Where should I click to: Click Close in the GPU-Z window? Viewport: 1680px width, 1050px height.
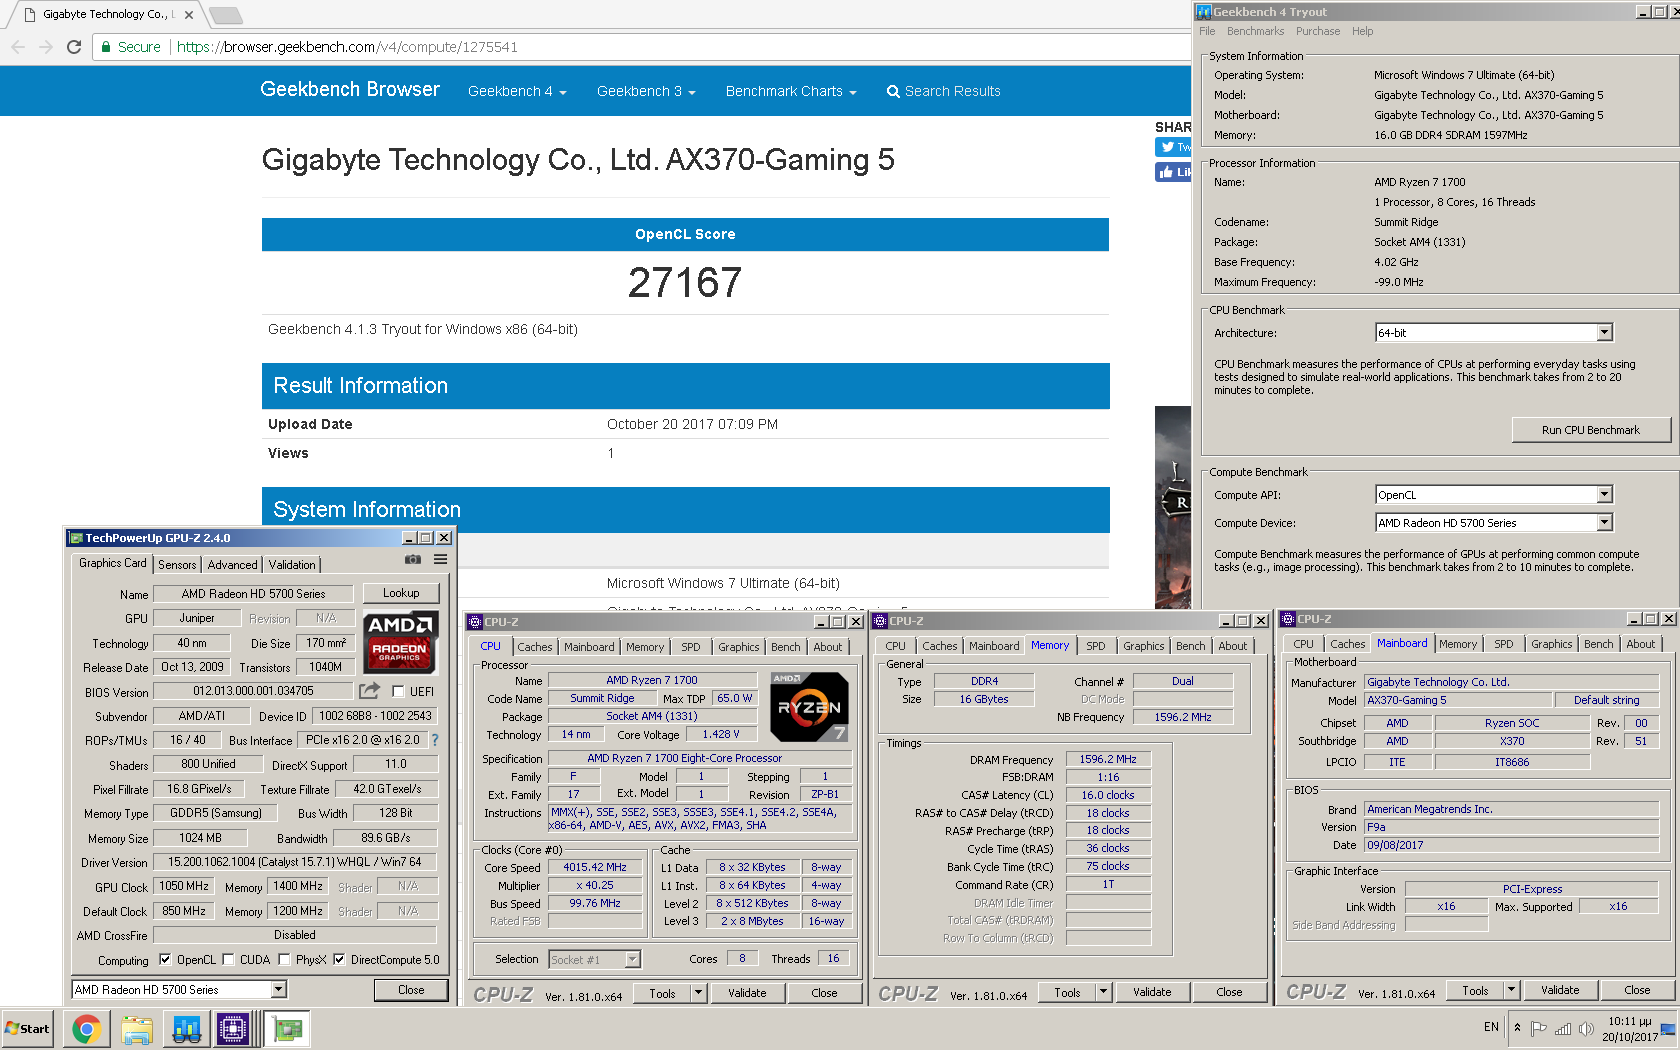pos(411,990)
